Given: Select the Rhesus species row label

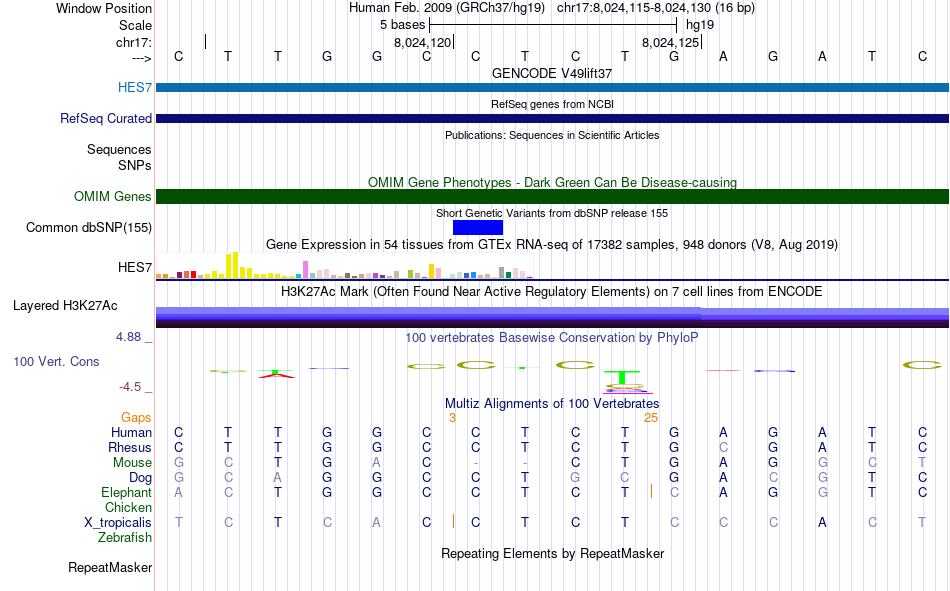Looking at the screenshot, I should point(130,447).
